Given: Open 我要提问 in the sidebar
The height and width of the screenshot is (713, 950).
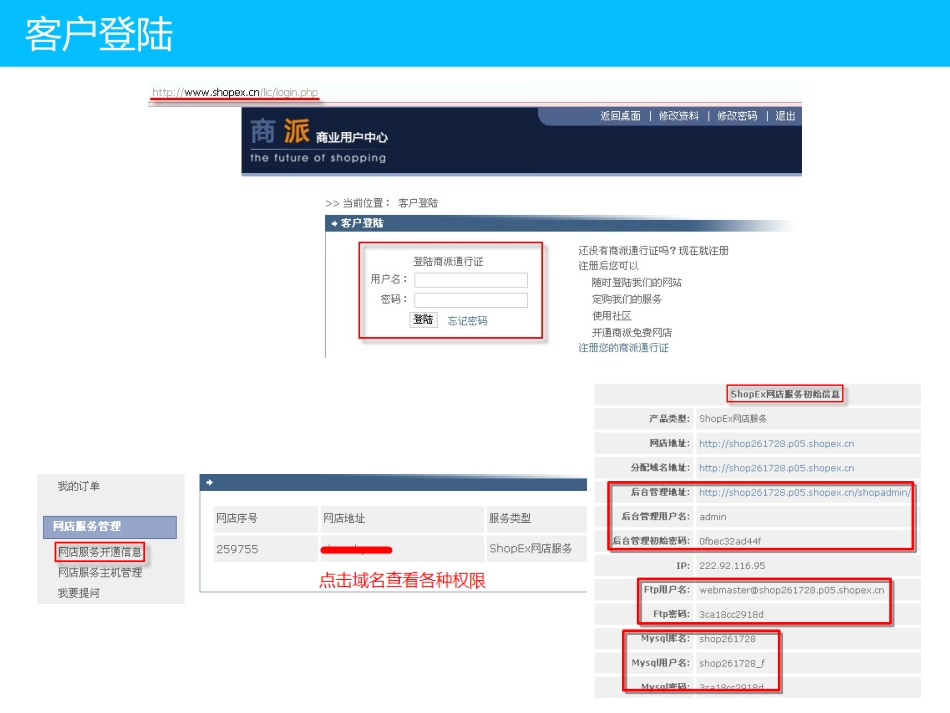Looking at the screenshot, I should pos(79,593).
